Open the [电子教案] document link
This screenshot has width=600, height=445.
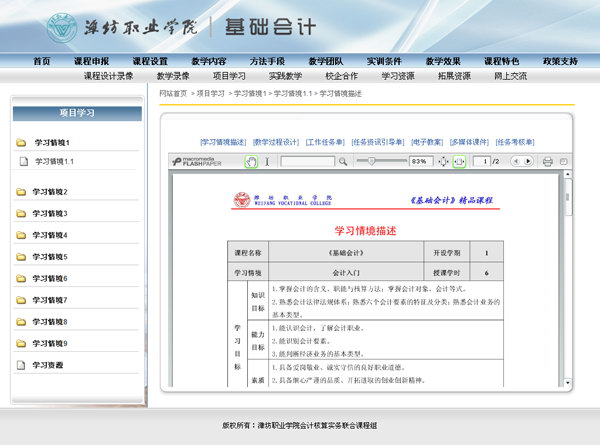coord(427,142)
